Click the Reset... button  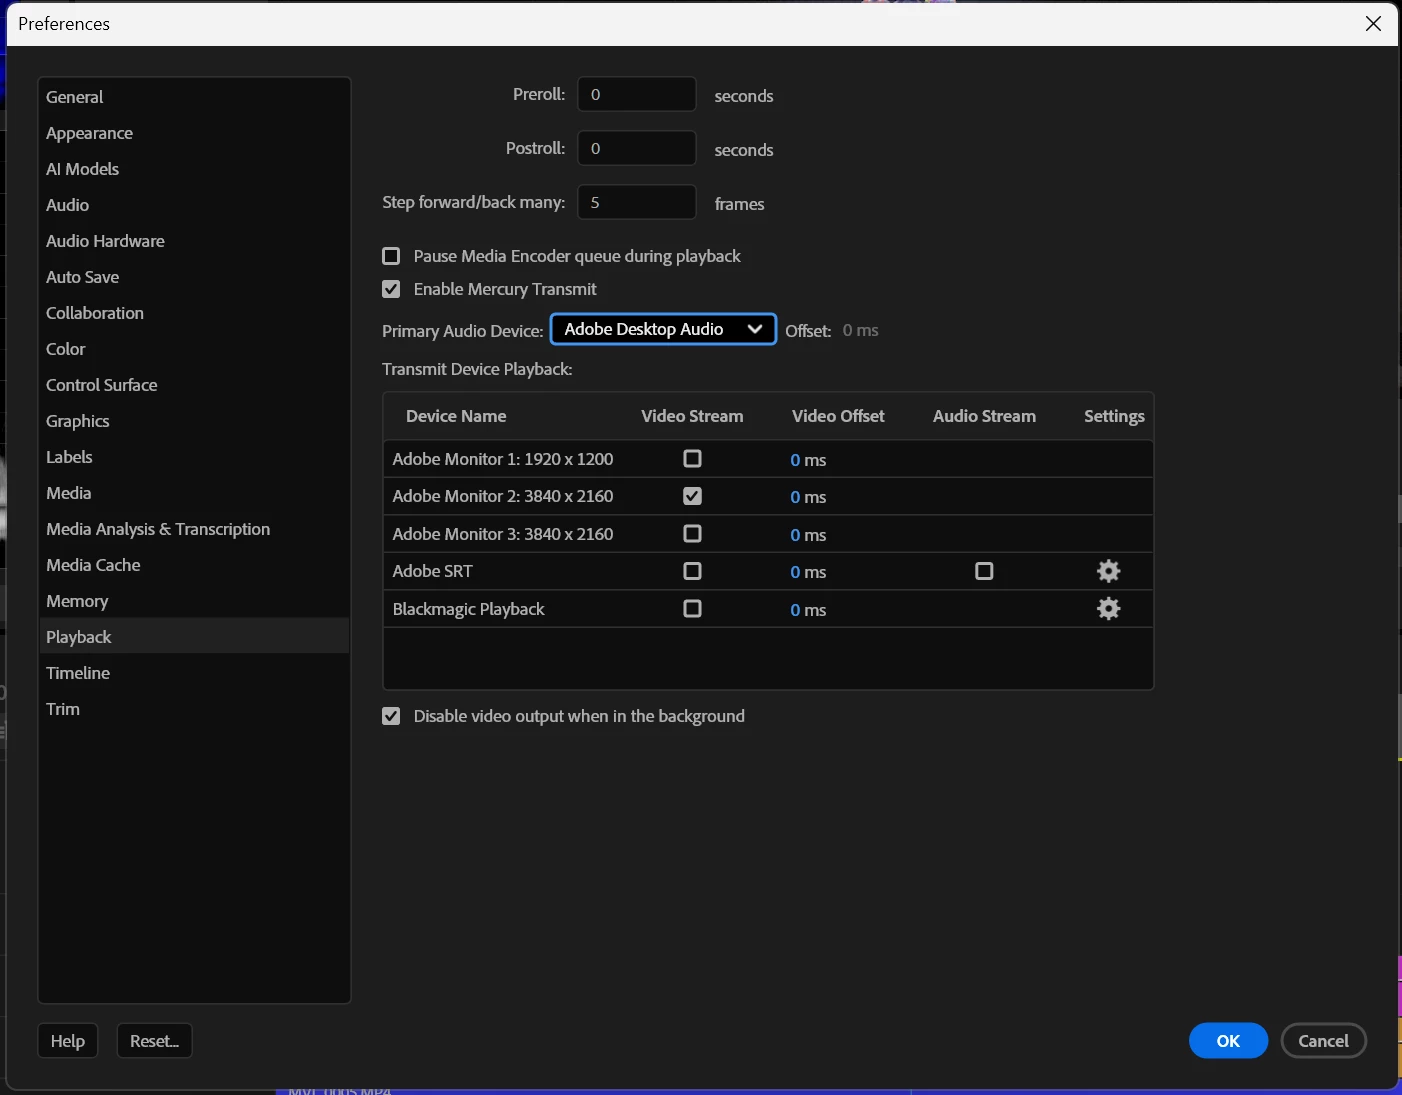(154, 1041)
